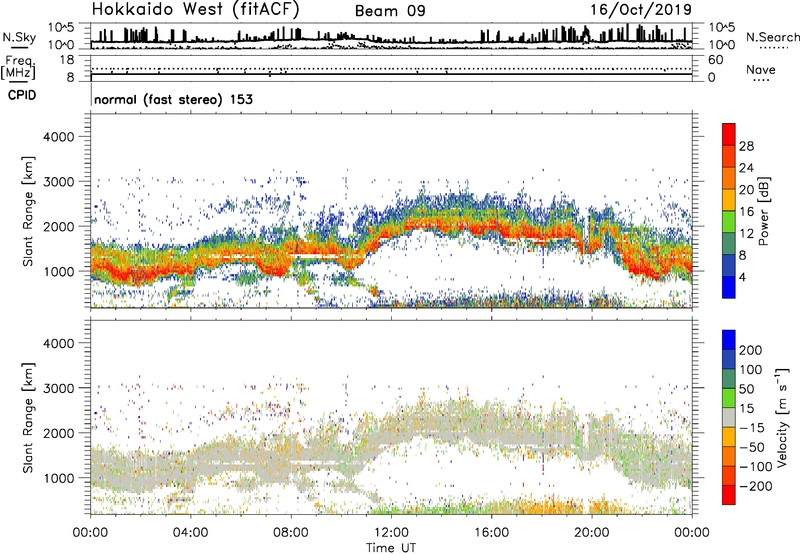
Task: Click the 'Nave' legend label
Action: (x=761, y=69)
